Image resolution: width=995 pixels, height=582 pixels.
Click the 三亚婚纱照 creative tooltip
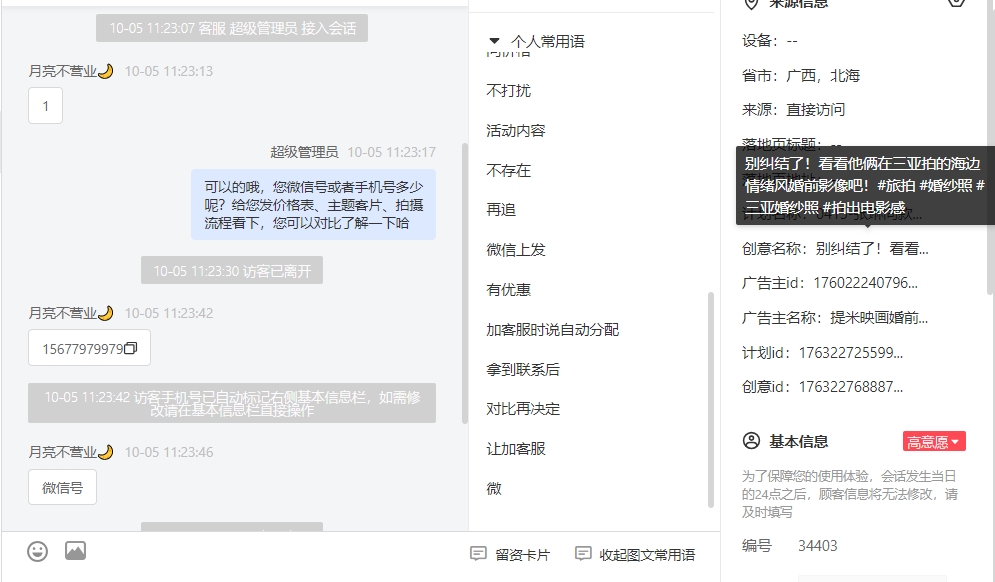(865, 185)
